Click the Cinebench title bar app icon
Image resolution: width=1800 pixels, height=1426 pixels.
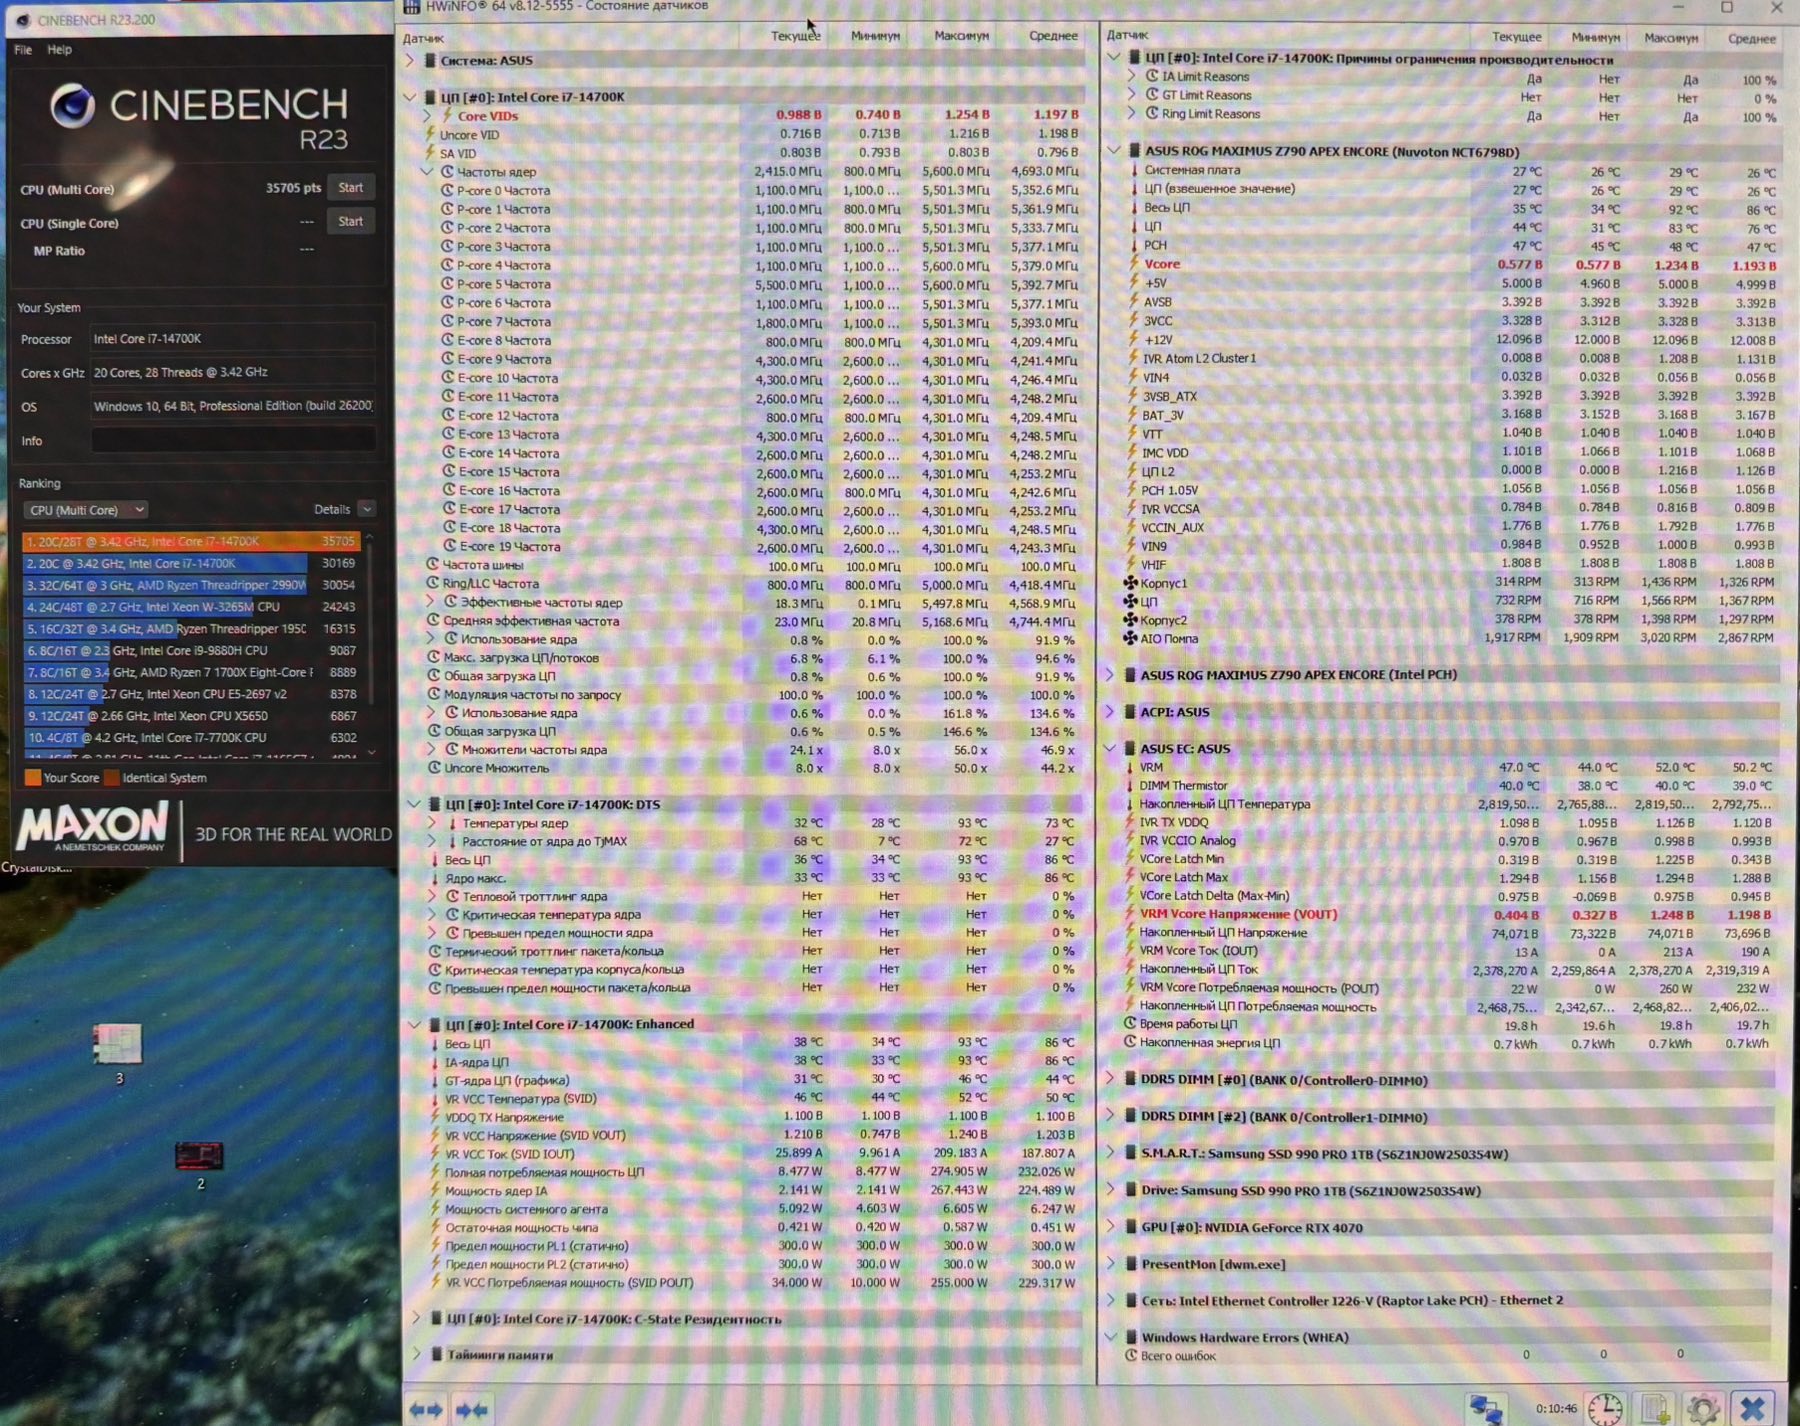22,20
